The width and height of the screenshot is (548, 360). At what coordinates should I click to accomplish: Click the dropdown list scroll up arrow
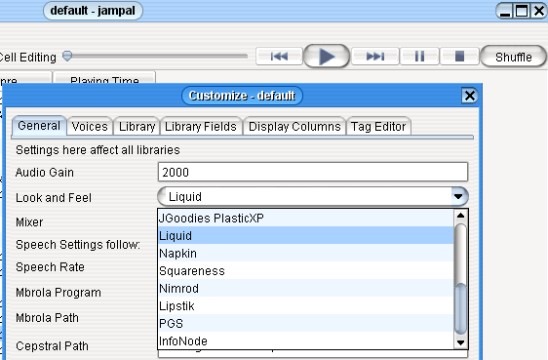click(x=461, y=215)
